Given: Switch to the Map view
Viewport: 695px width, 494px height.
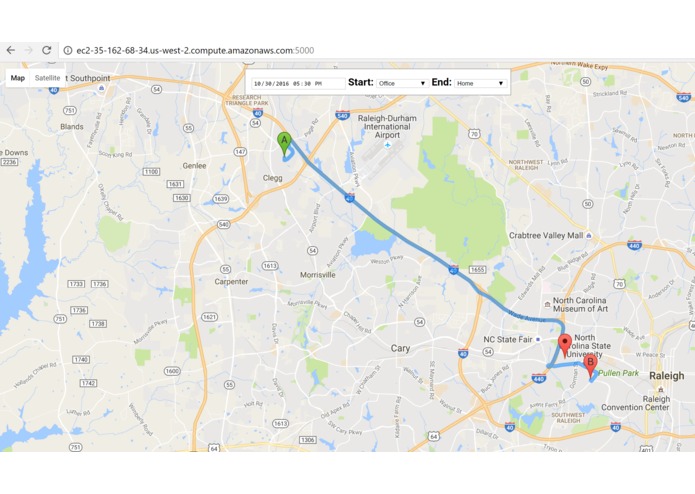Looking at the screenshot, I should (18, 78).
